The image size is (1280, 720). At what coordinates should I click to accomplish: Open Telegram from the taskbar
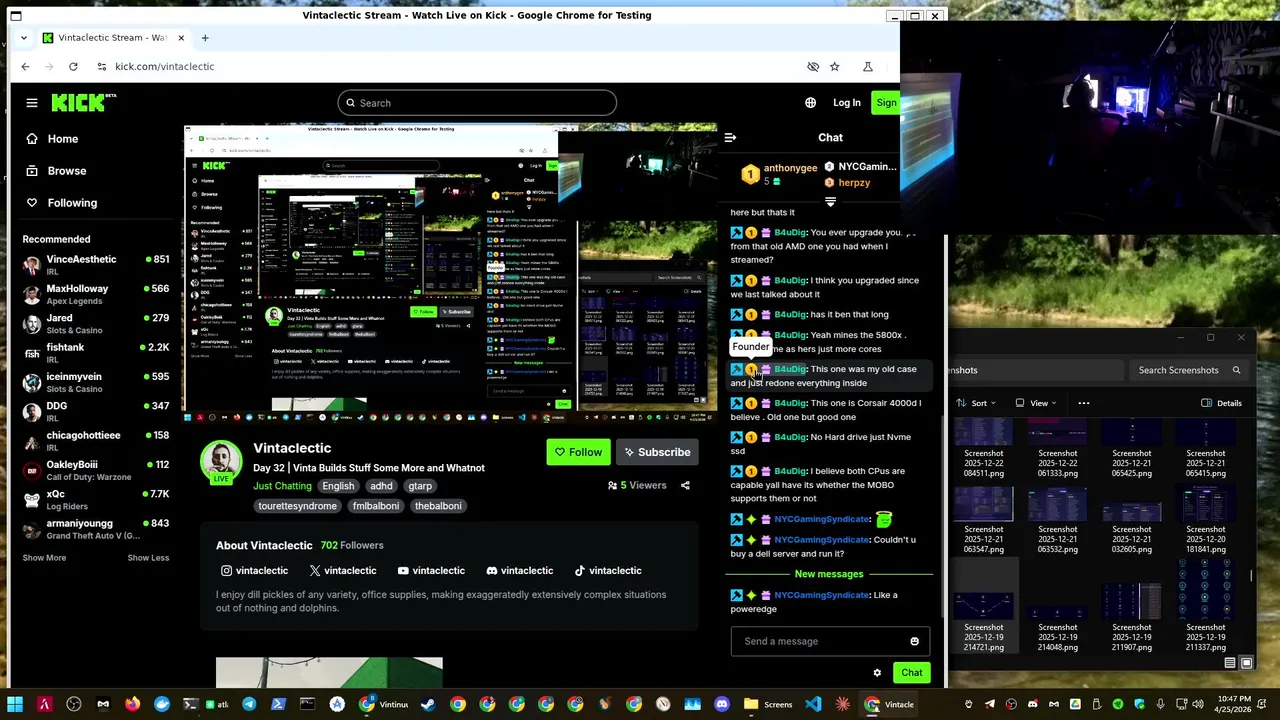click(x=249, y=704)
